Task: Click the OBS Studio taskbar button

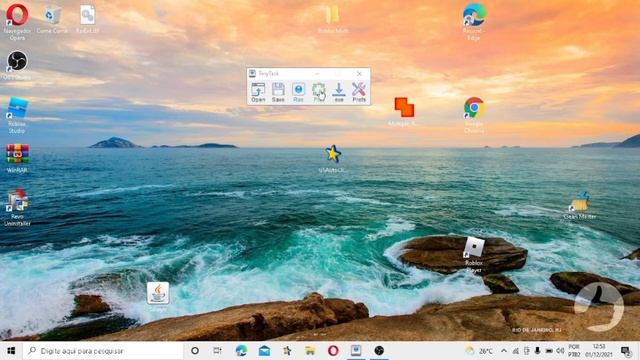Action: click(x=379, y=351)
